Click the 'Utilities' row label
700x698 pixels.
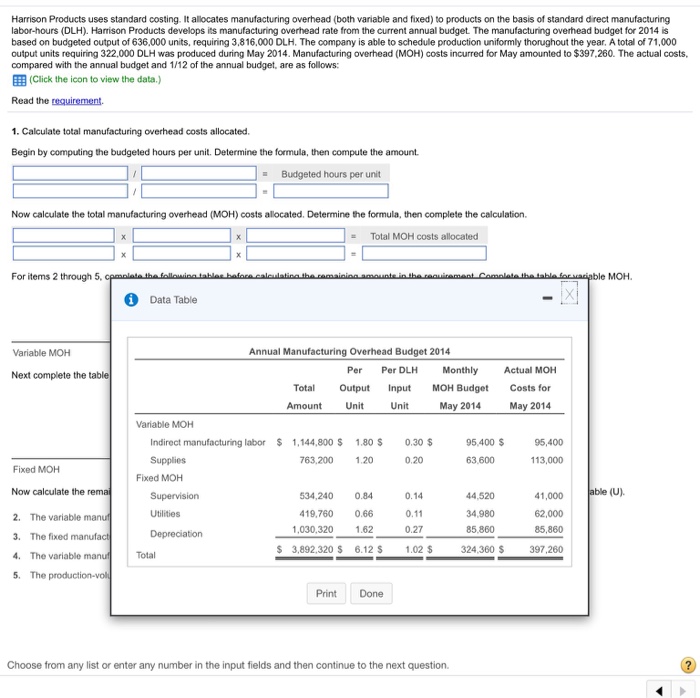pyautogui.click(x=165, y=514)
